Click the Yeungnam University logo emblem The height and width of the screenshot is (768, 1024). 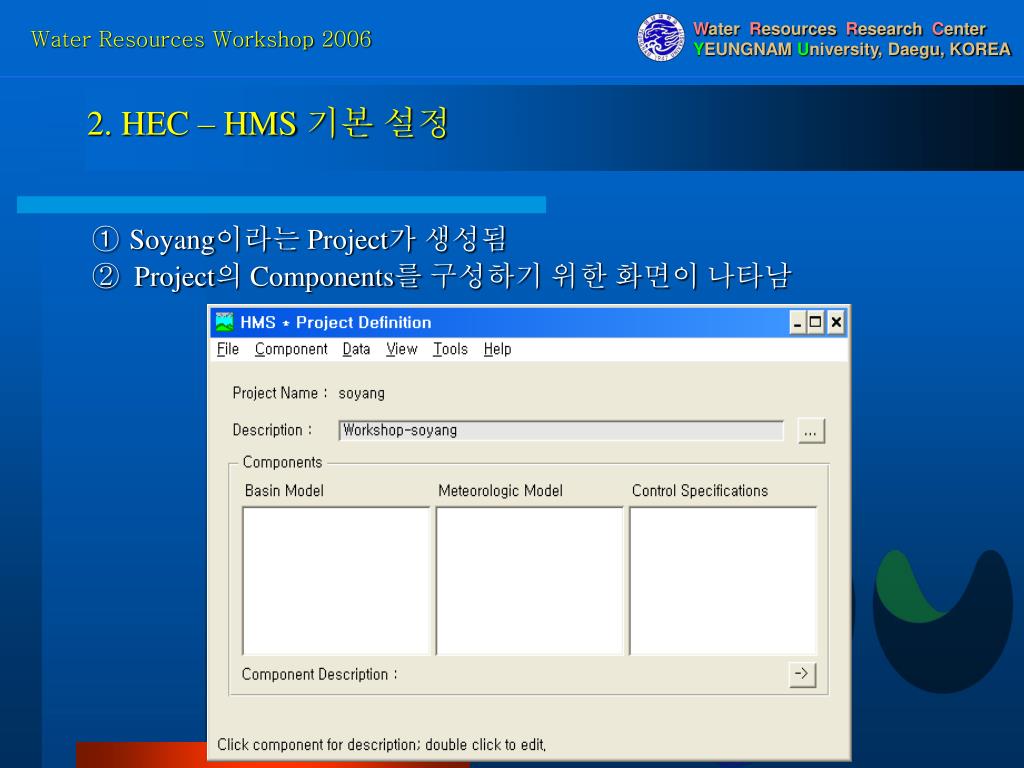tap(661, 38)
